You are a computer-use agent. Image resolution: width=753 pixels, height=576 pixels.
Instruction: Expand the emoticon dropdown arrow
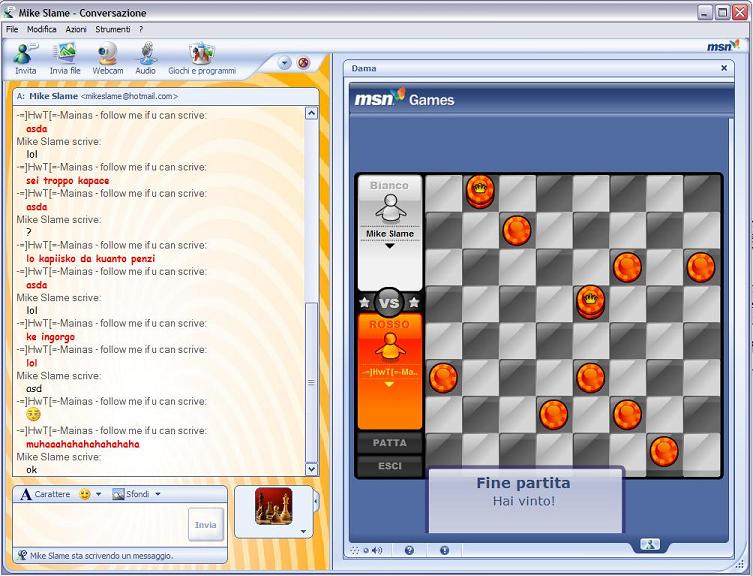98,494
